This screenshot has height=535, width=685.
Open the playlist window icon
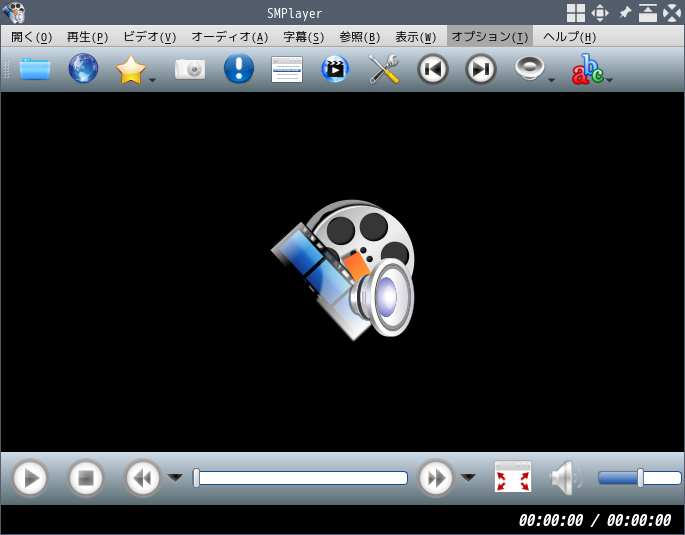pyautogui.click(x=287, y=69)
